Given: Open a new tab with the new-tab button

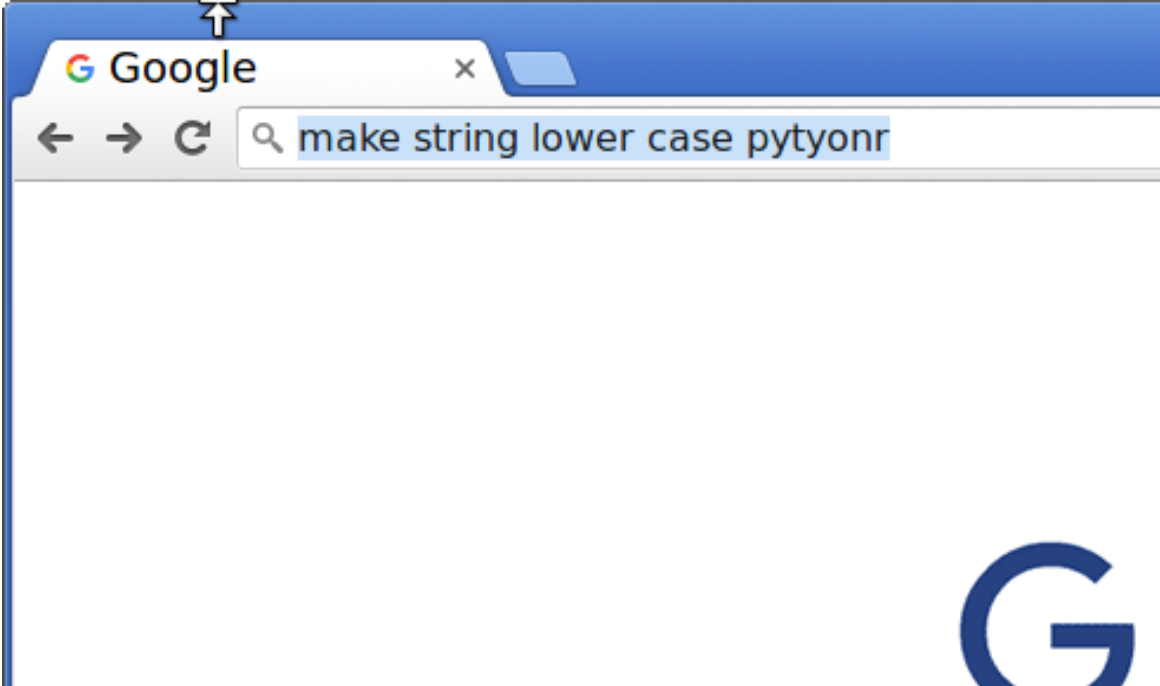Looking at the screenshot, I should click(541, 68).
